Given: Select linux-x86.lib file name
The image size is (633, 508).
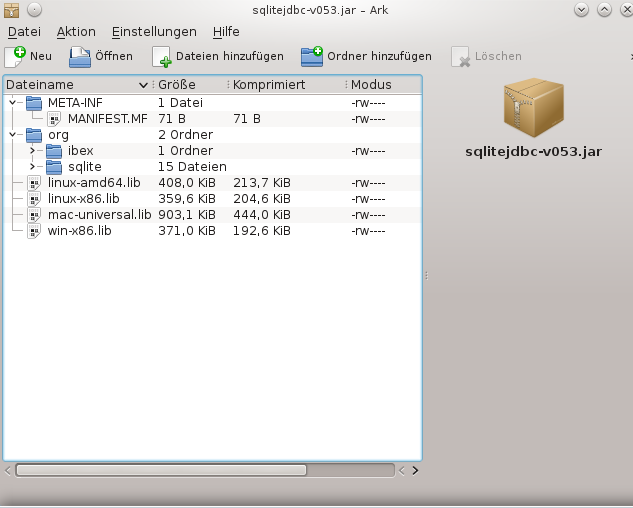Looking at the screenshot, I should 84,199.
